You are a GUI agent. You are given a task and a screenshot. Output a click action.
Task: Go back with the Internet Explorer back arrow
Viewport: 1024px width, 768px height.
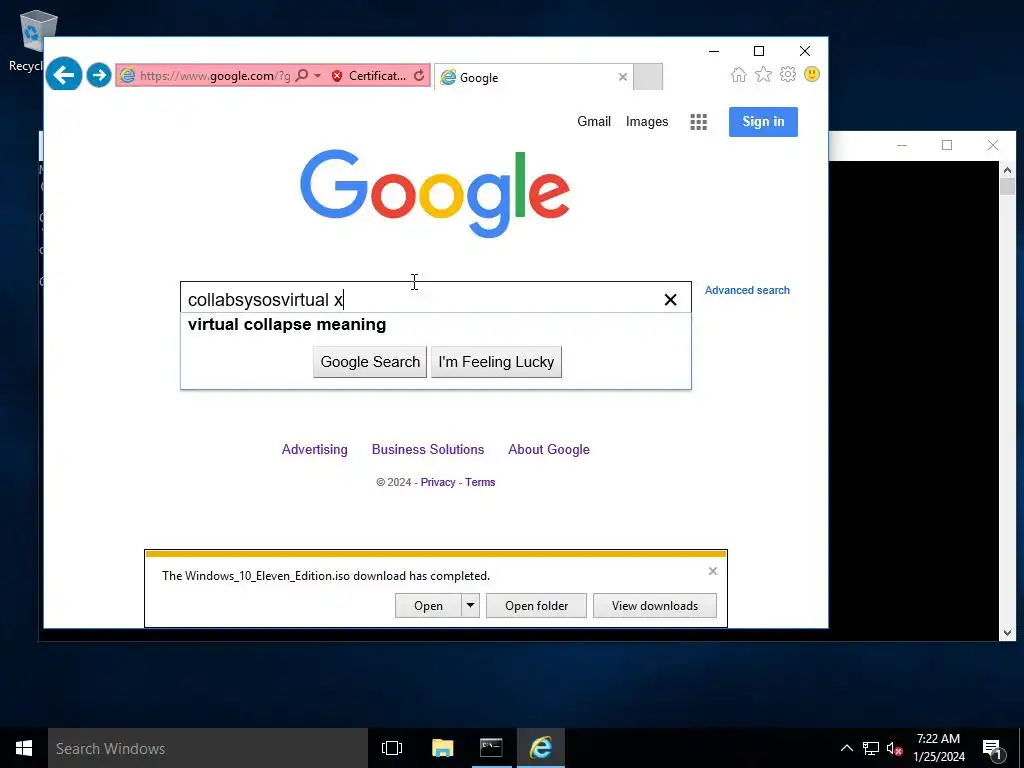(64, 74)
